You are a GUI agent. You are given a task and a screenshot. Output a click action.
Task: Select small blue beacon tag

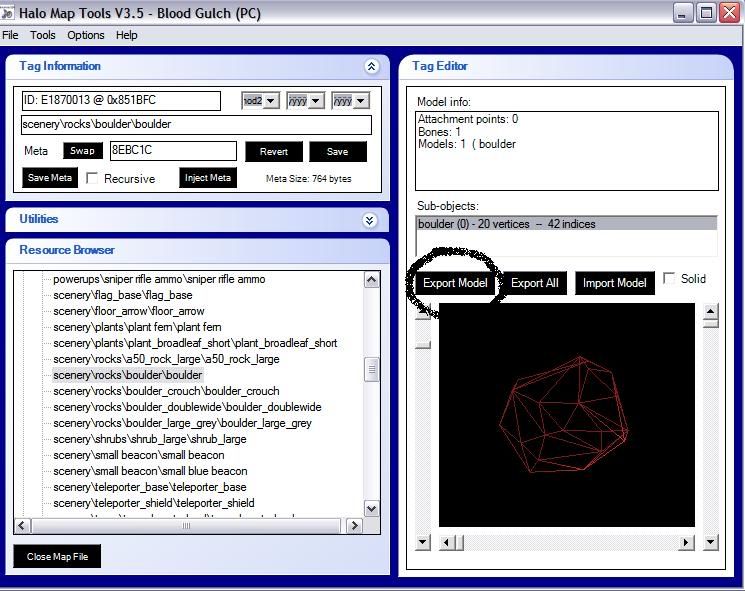coord(150,471)
